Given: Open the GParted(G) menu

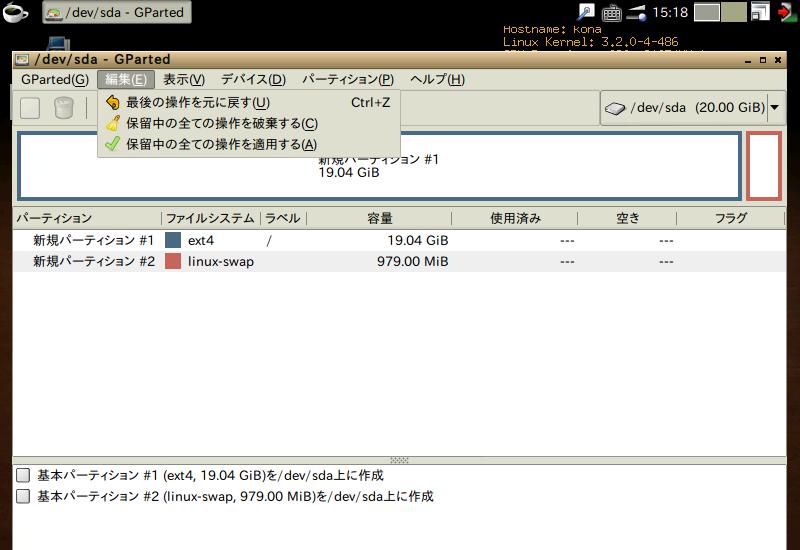Looking at the screenshot, I should click(x=55, y=80).
